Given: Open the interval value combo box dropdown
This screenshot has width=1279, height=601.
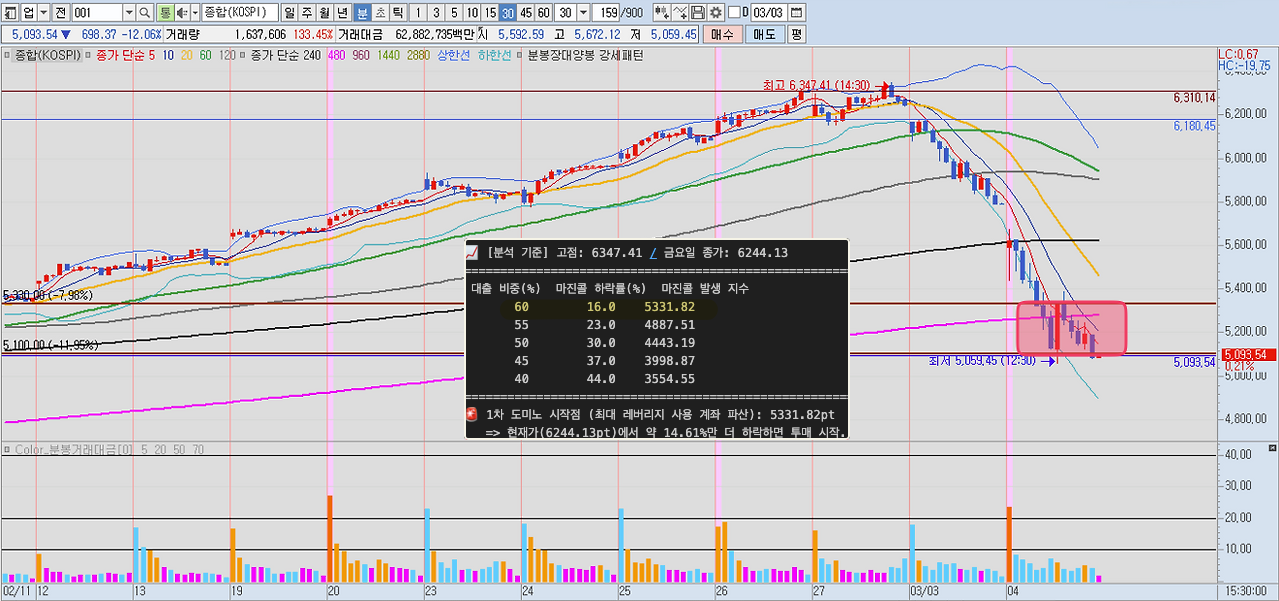Looking at the screenshot, I should coord(583,13).
